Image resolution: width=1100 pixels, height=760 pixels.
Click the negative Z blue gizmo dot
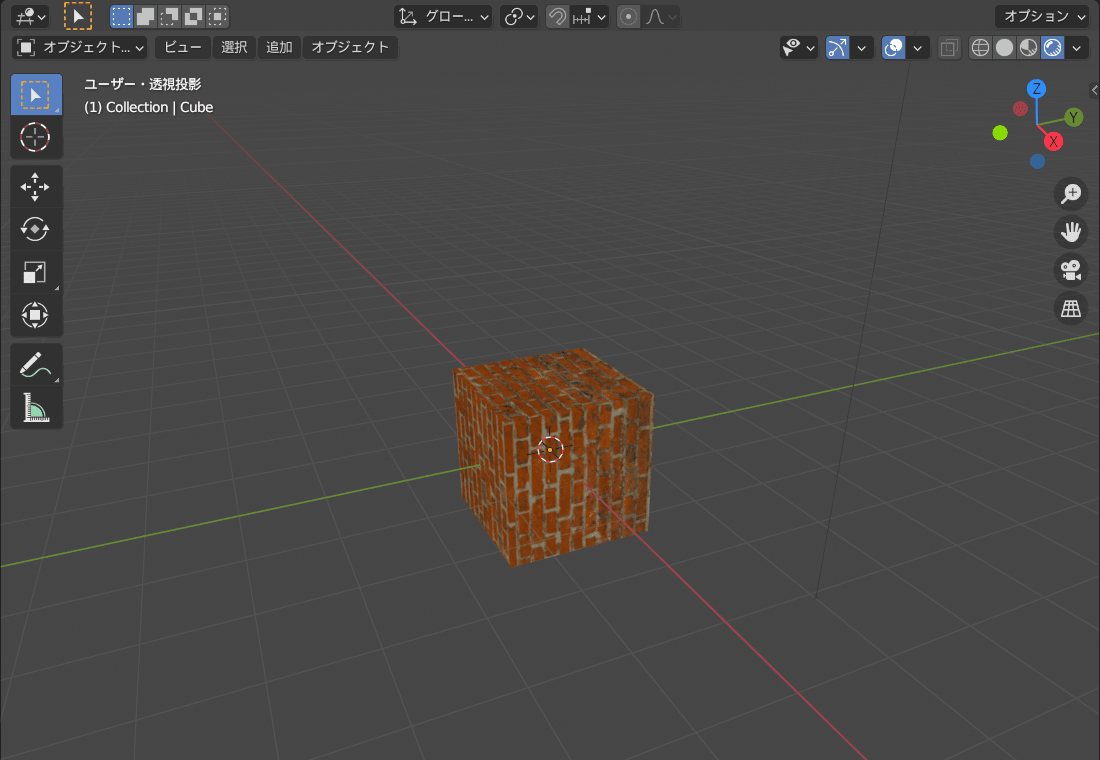[1038, 161]
